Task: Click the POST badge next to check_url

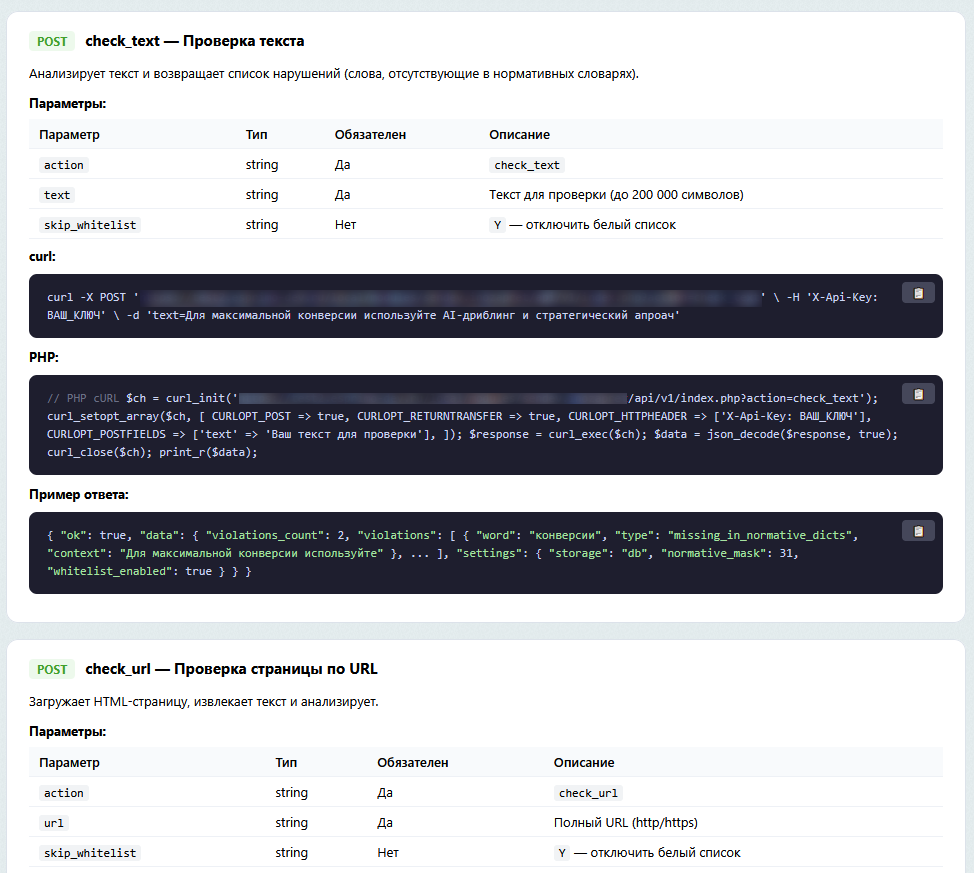Action: [51, 668]
